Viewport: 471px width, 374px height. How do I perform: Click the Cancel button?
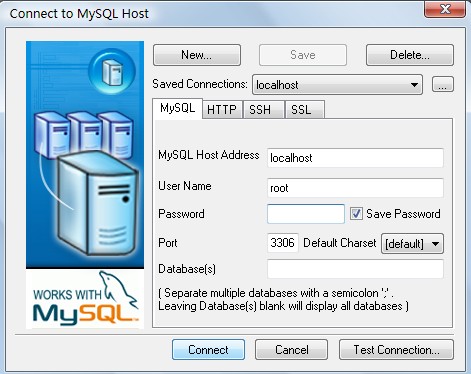pyautogui.click(x=291, y=350)
